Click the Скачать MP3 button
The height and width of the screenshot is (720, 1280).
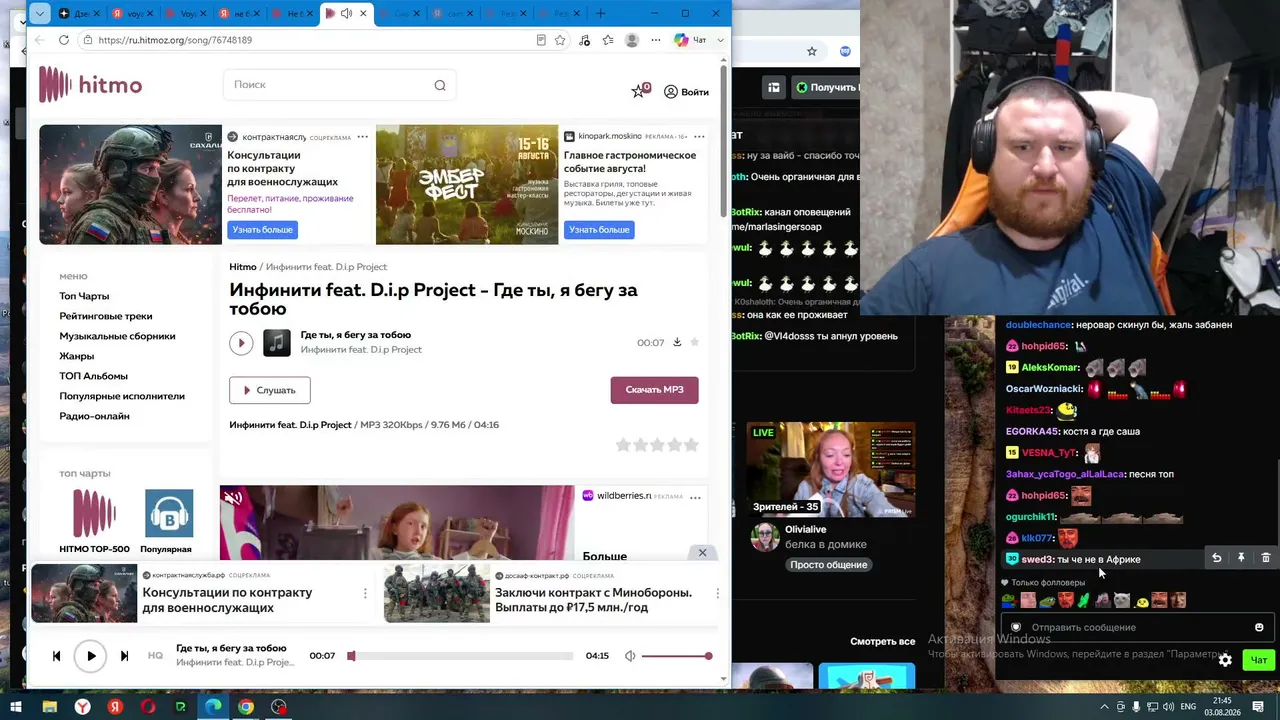(x=654, y=390)
